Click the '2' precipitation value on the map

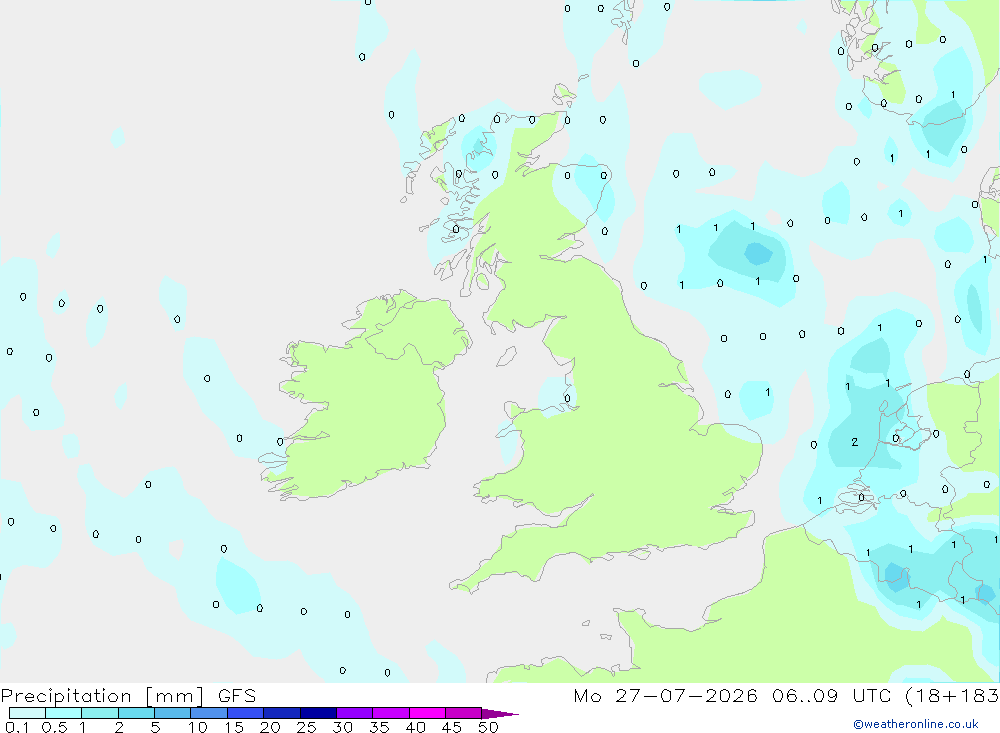click(x=855, y=442)
